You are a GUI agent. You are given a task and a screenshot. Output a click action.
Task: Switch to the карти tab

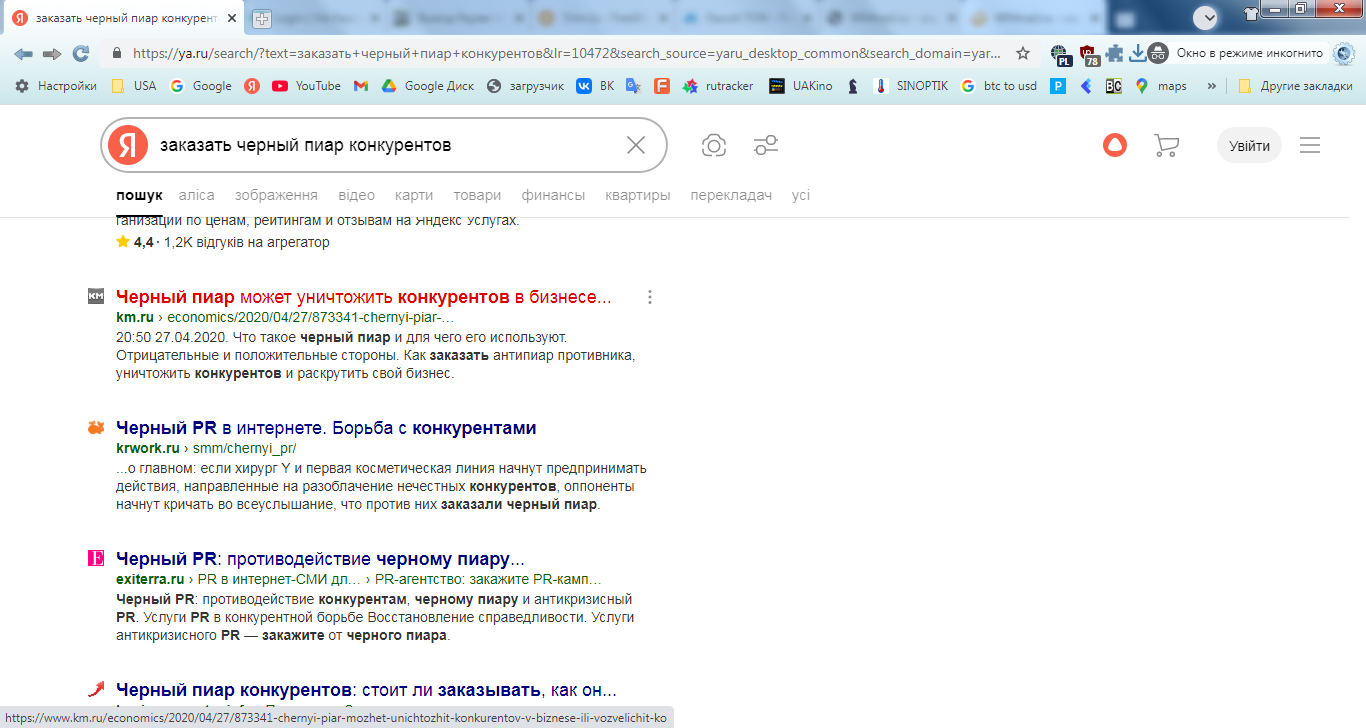(x=414, y=196)
